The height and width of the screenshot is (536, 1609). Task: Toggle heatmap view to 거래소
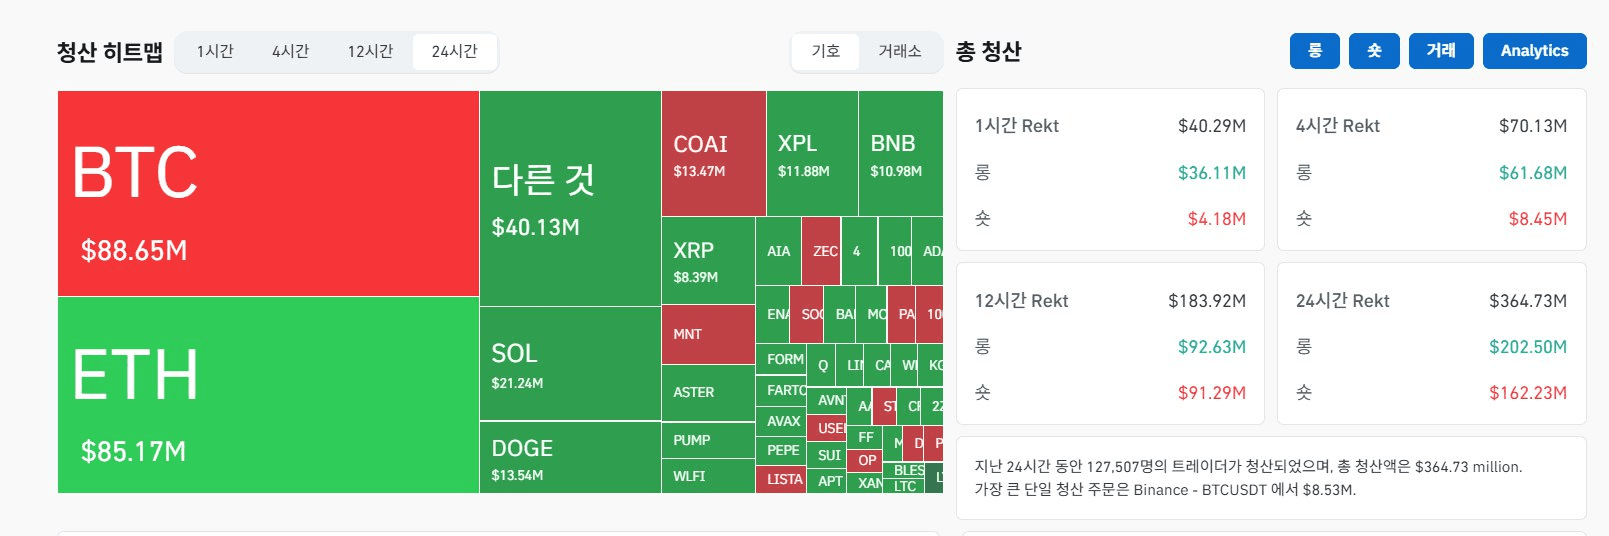[x=900, y=52]
